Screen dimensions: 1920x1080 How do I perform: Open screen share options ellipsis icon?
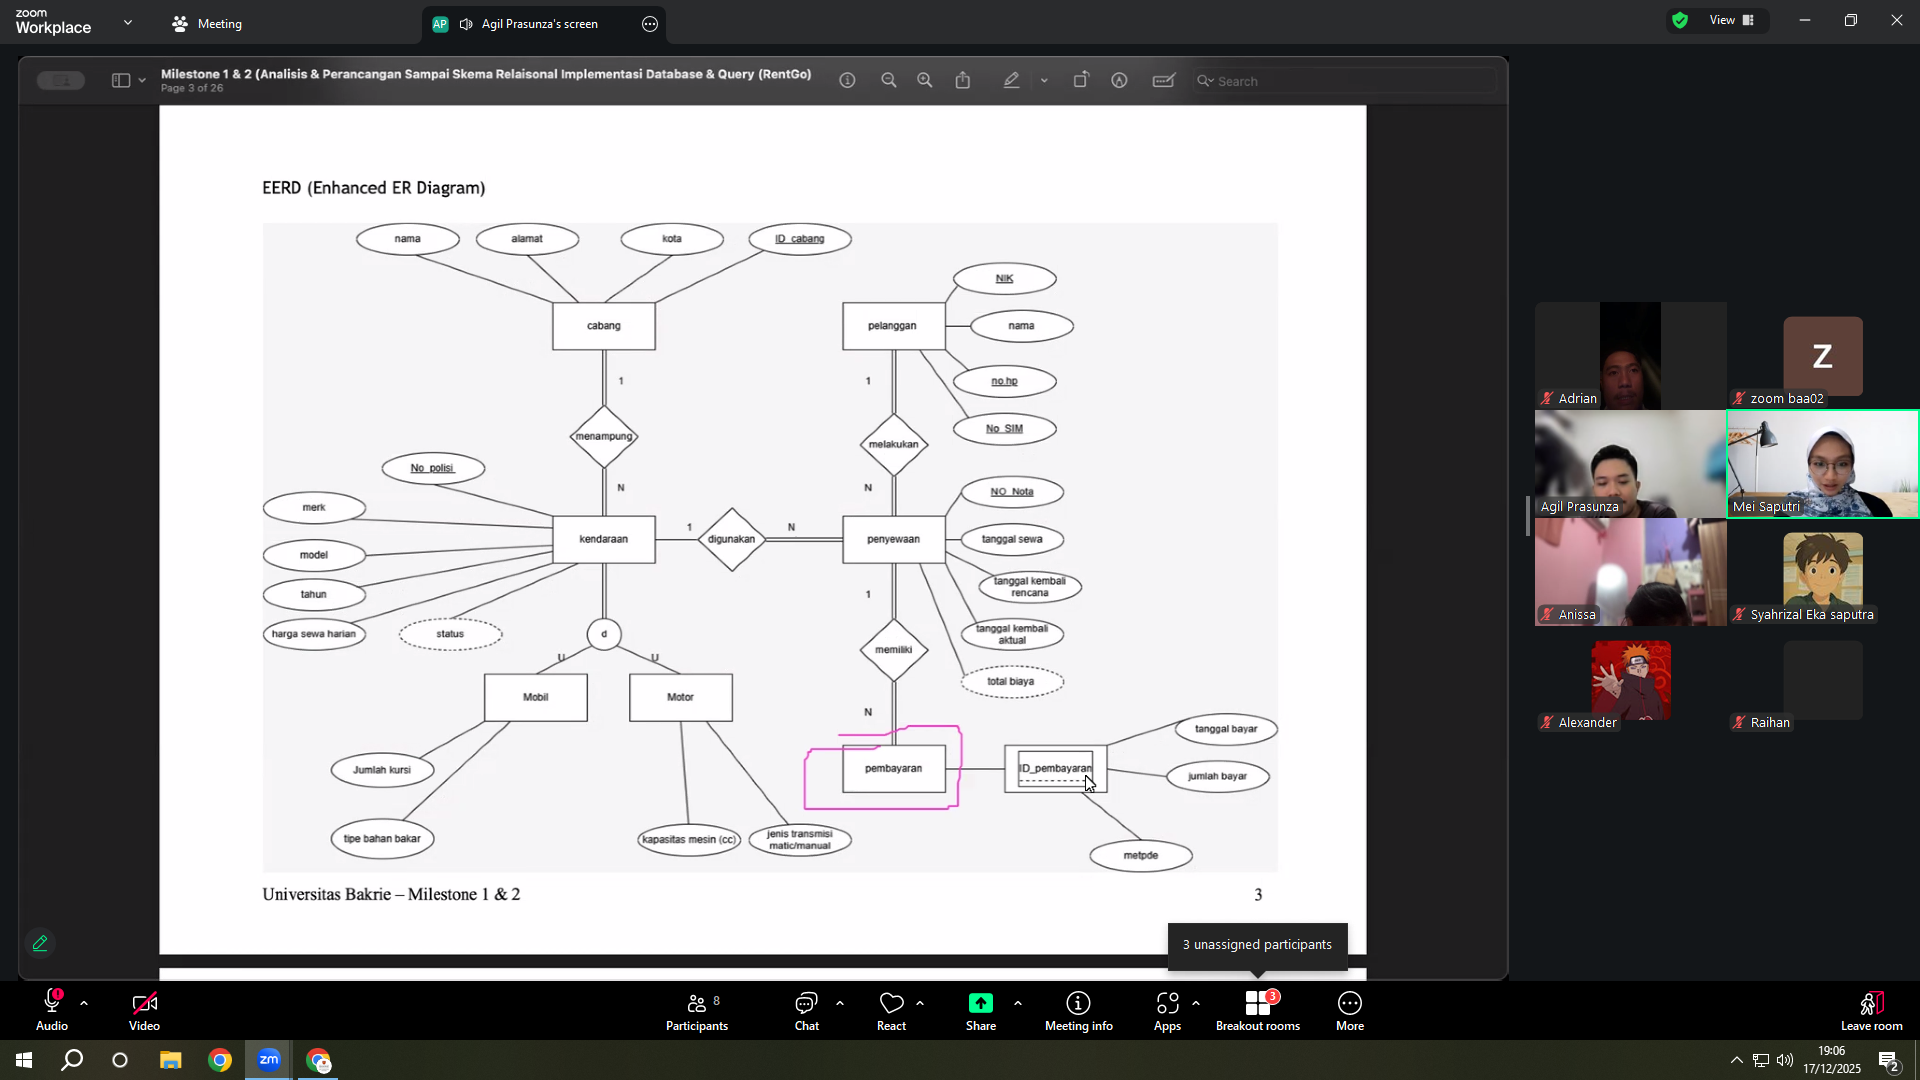click(650, 24)
